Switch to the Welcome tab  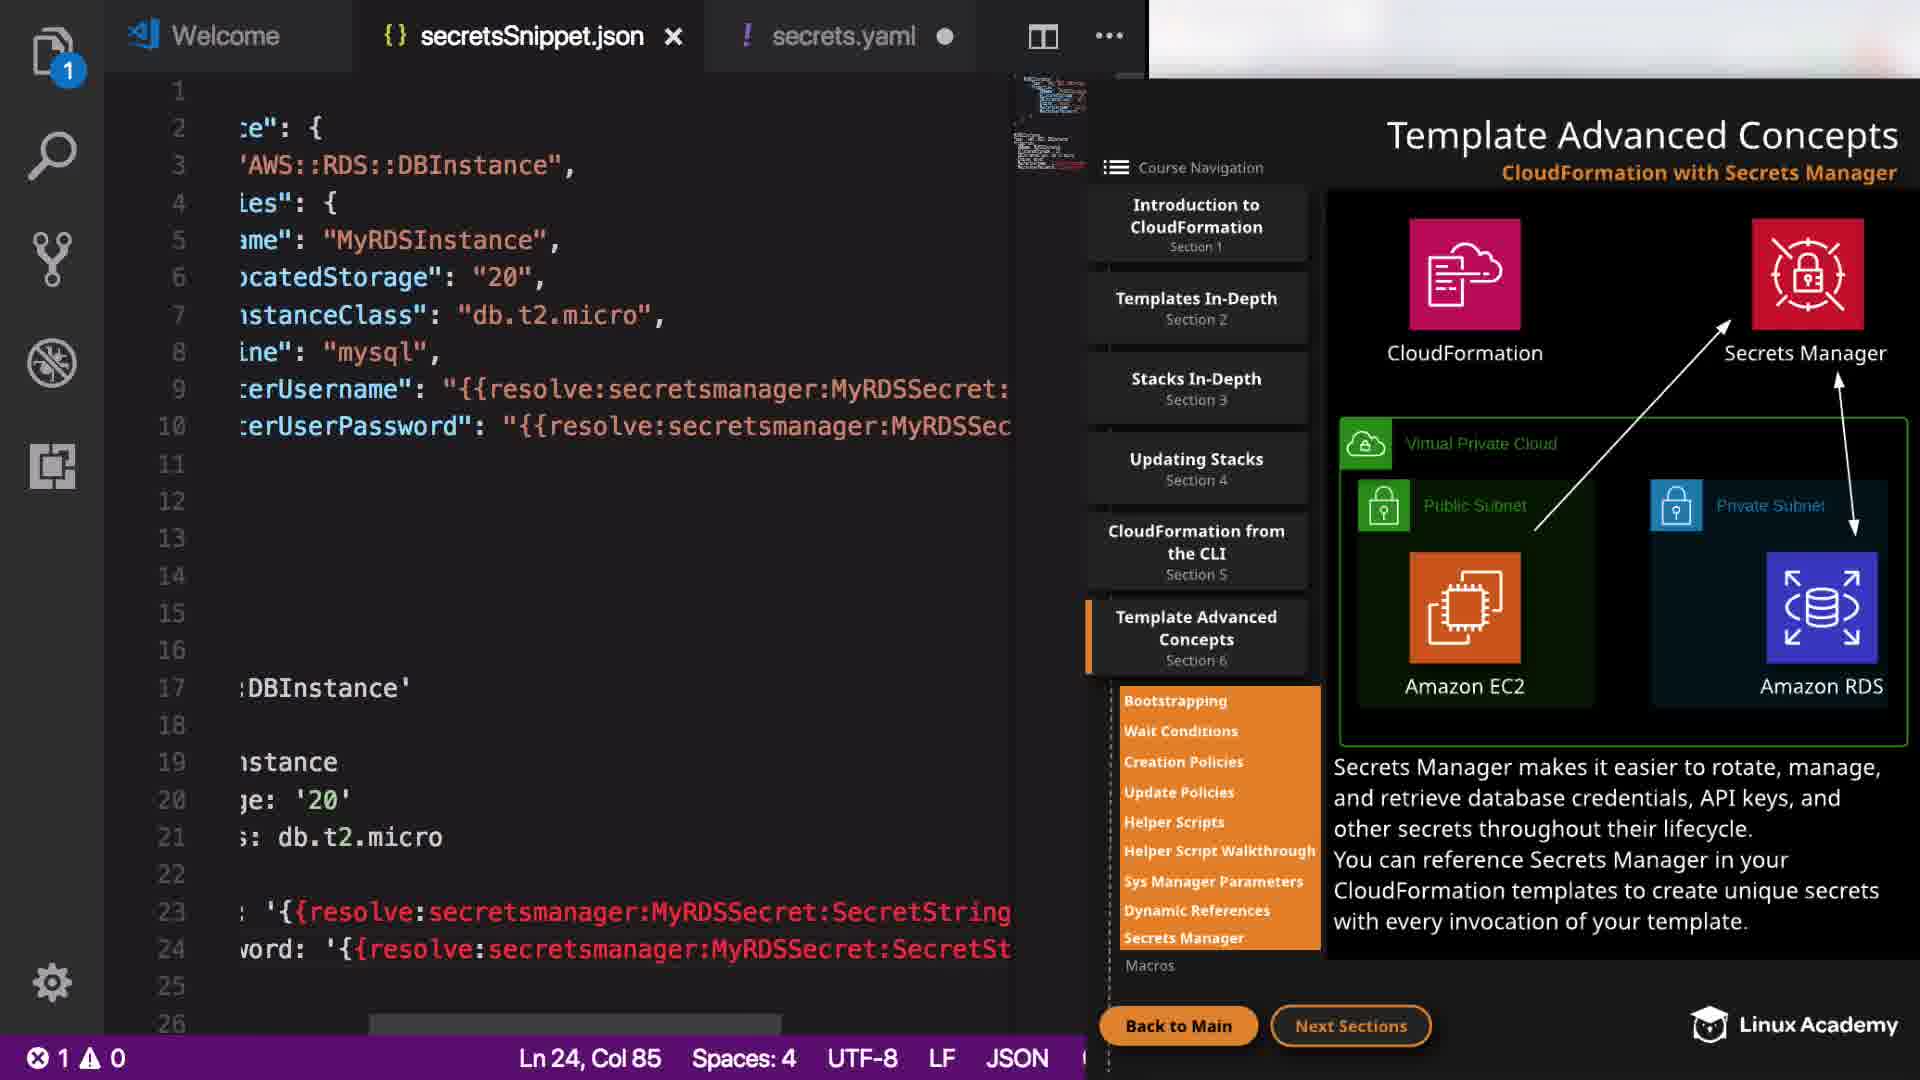point(225,36)
